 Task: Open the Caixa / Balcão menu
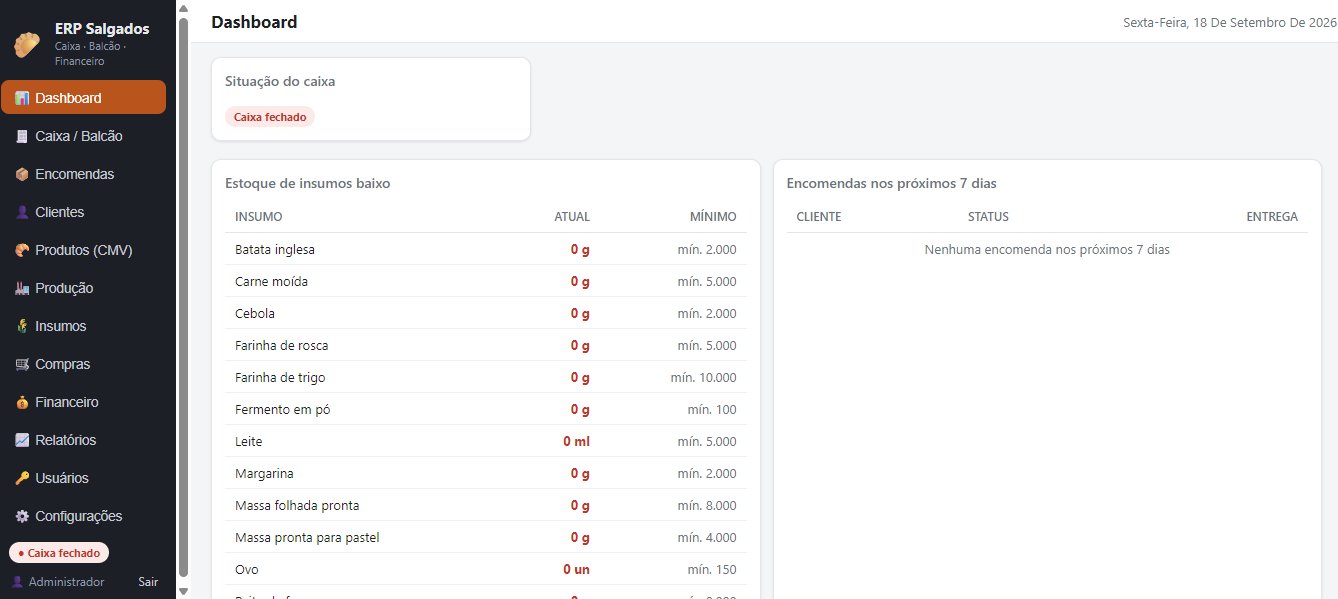[x=83, y=136]
